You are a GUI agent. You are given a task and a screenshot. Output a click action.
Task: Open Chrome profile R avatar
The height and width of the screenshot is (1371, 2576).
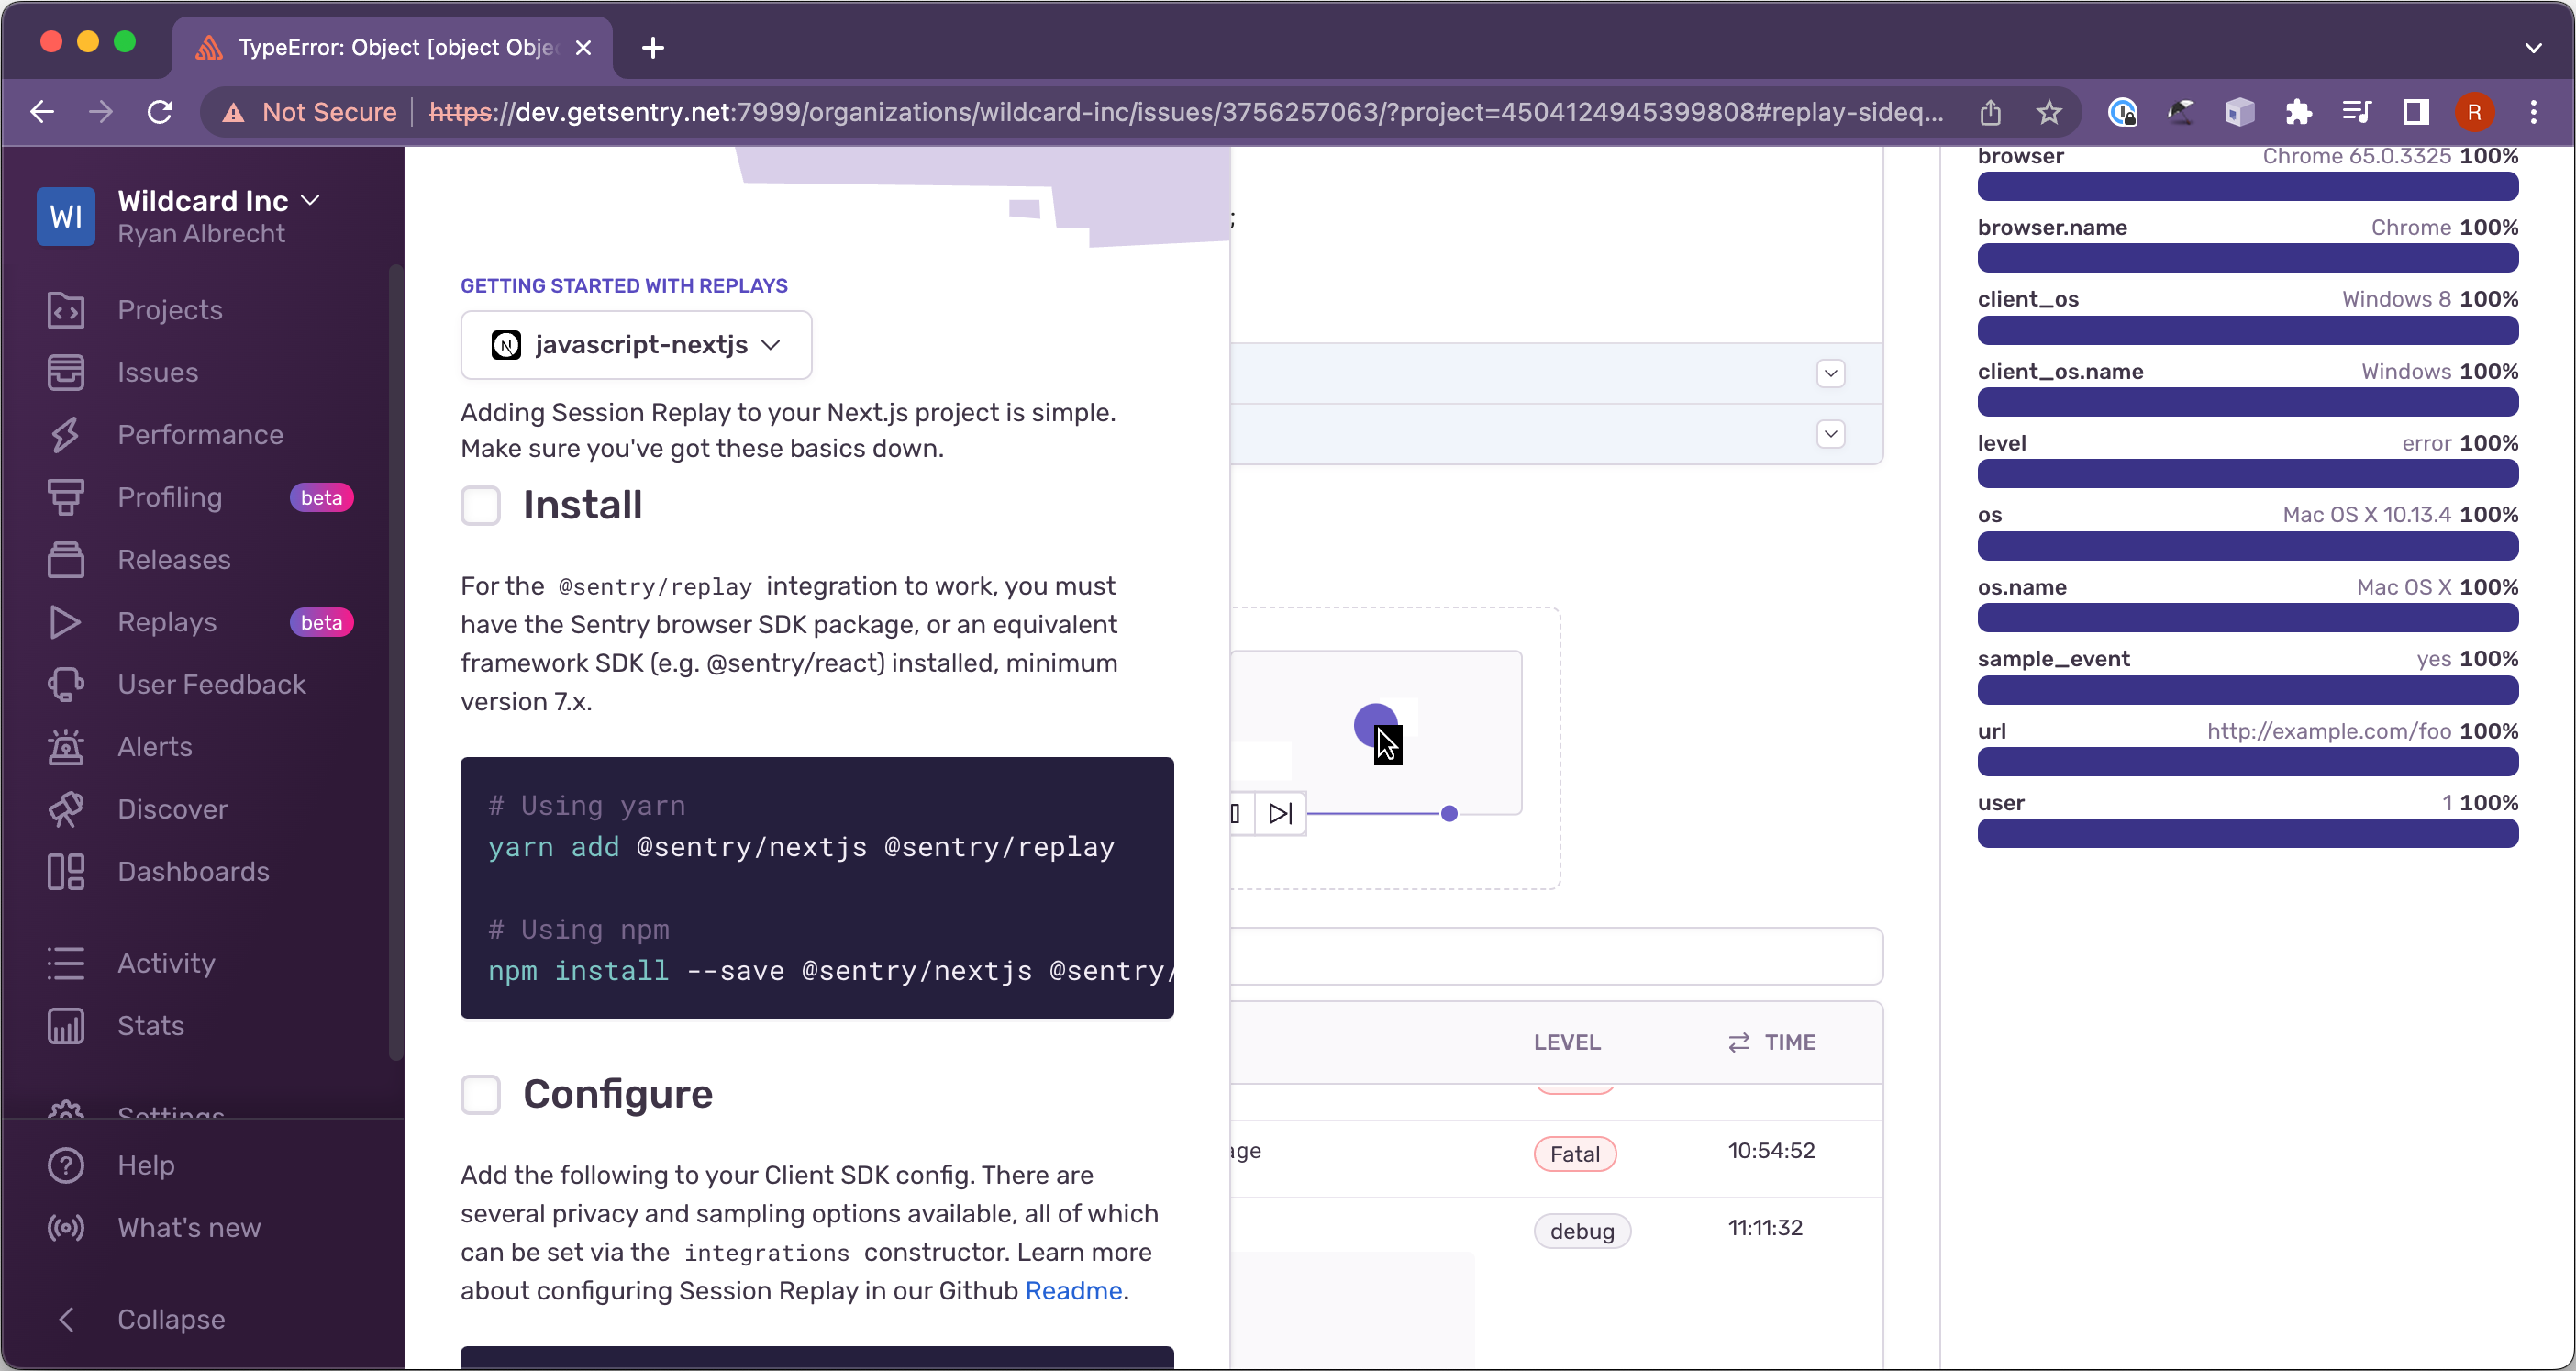pyautogui.click(x=2474, y=112)
